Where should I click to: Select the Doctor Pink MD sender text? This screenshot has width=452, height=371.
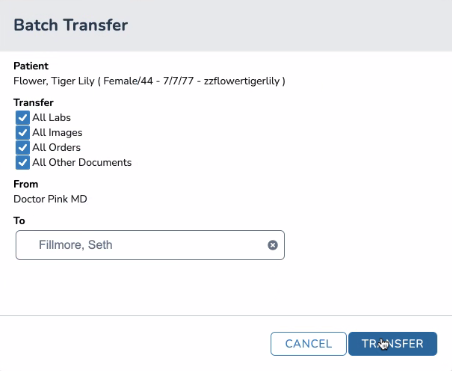coord(50,199)
